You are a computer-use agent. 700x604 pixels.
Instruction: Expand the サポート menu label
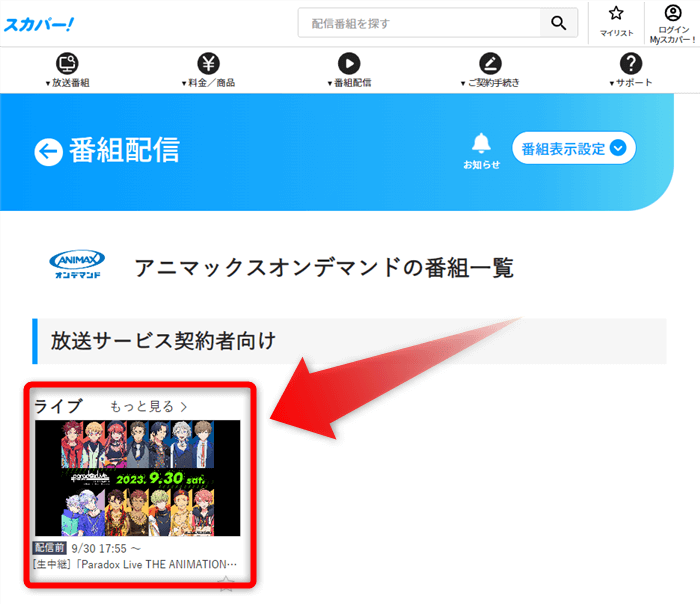coord(631,83)
